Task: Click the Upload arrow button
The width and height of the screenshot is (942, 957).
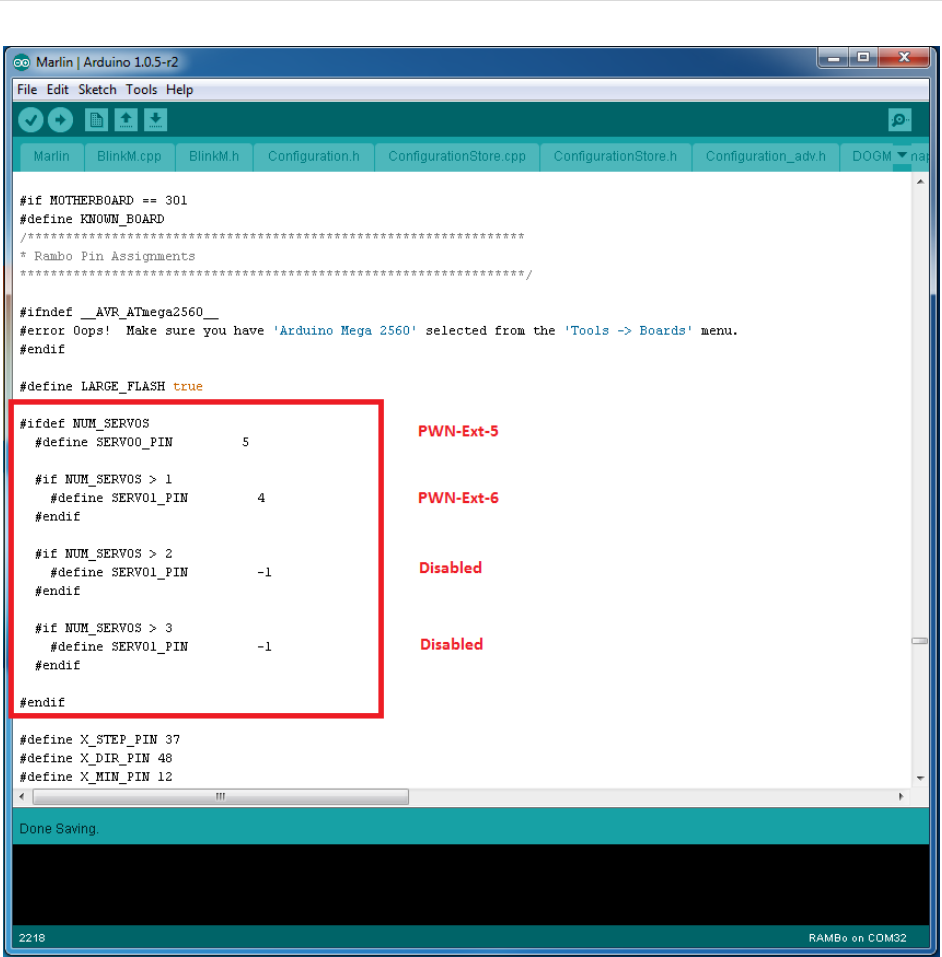Action: [x=60, y=120]
